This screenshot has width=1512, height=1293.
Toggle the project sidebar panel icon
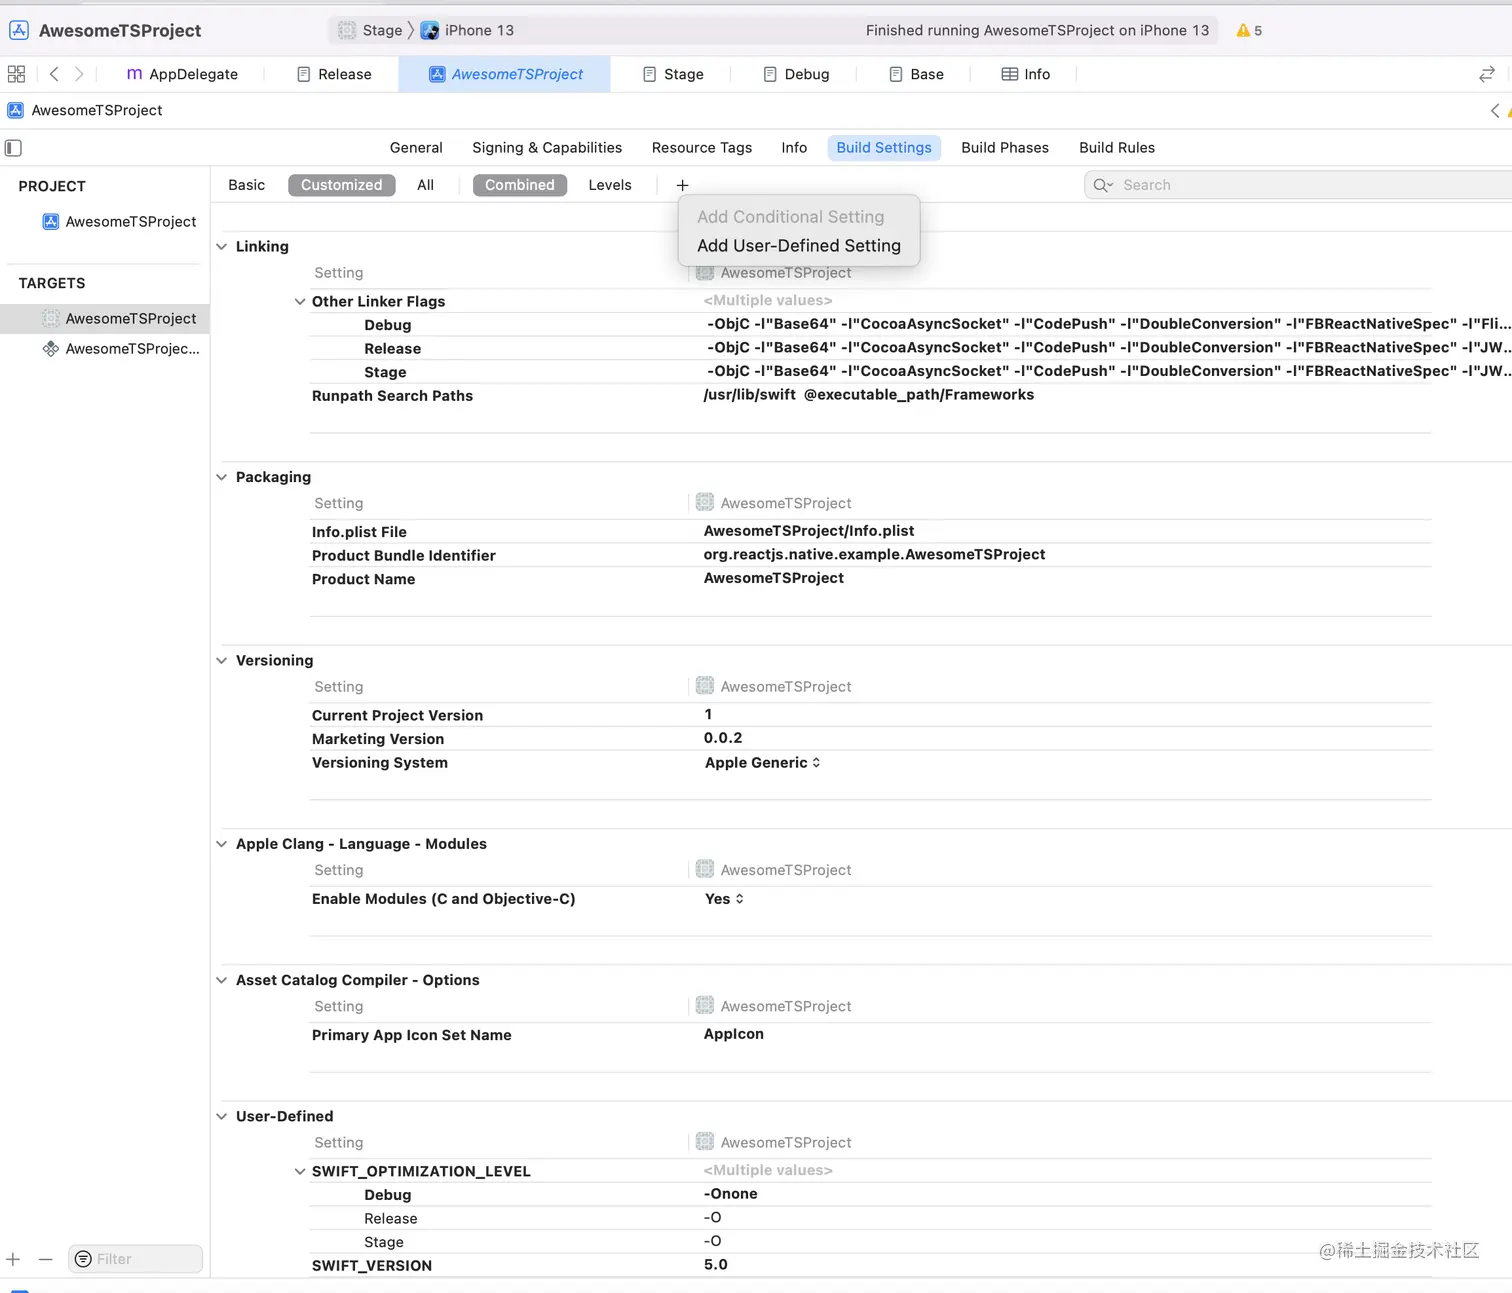click(x=13, y=148)
